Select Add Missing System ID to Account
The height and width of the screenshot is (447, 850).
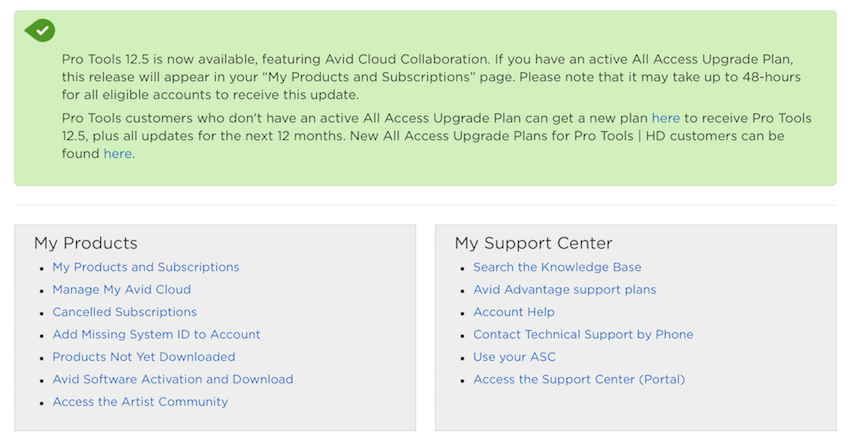(x=156, y=334)
